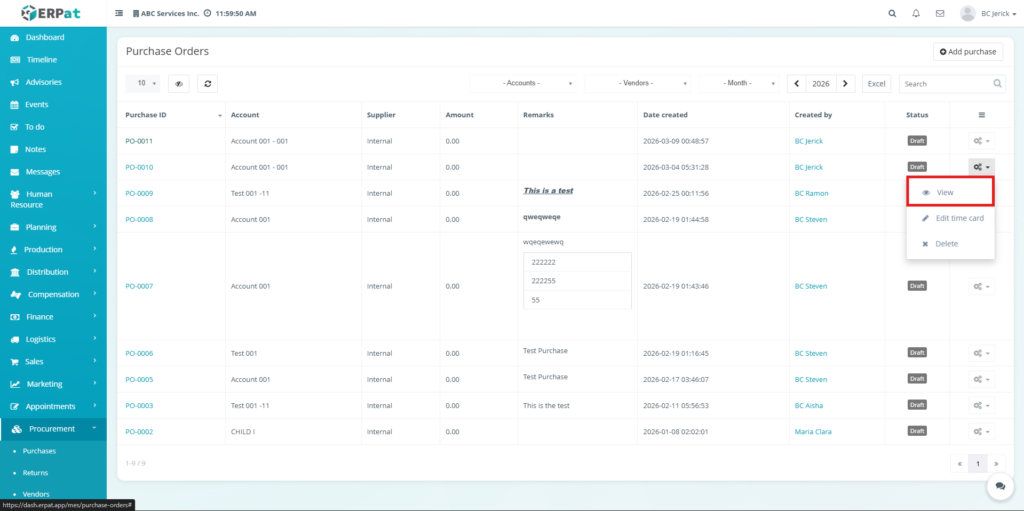This screenshot has width=1024, height=511.
Task: Open the Accounts filter dropdown
Action: point(525,84)
